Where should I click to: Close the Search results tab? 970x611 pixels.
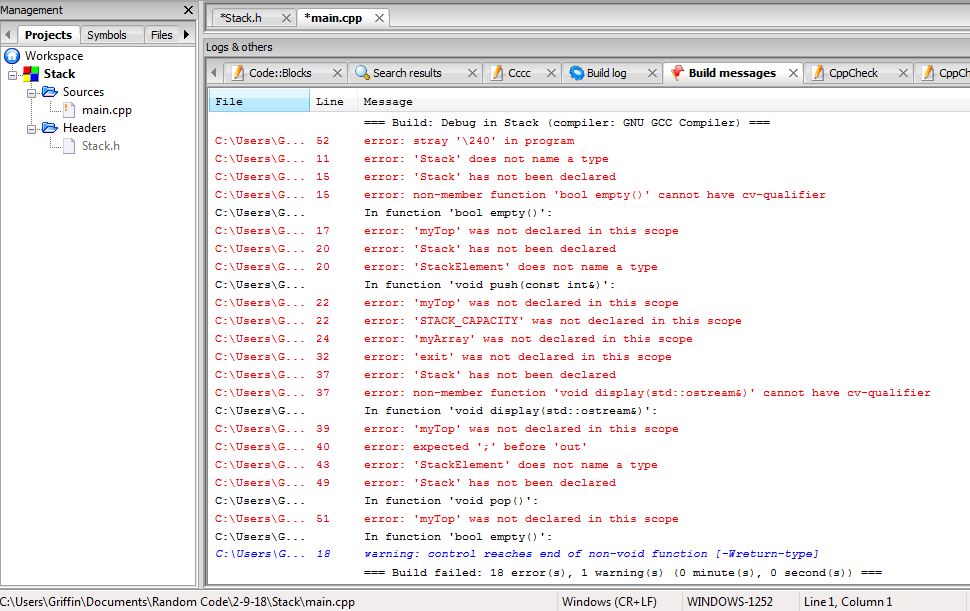[x=472, y=73]
